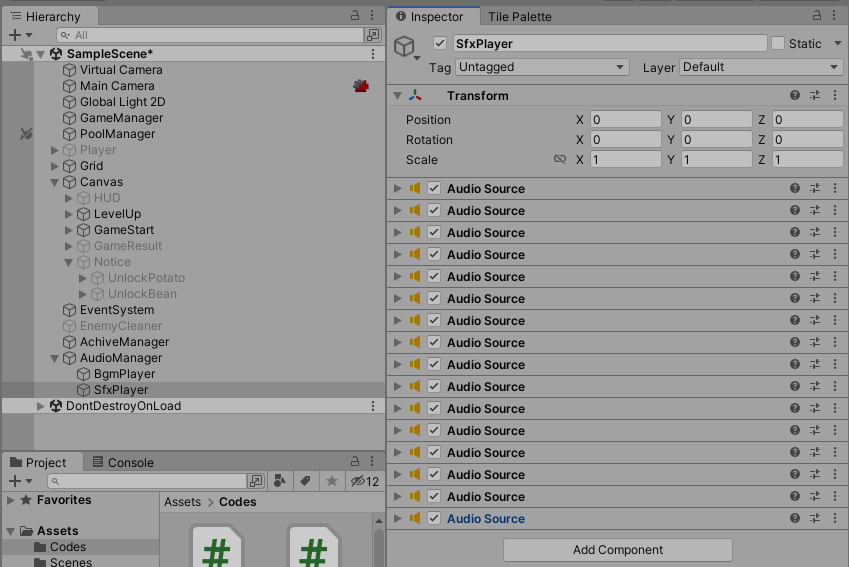Switch to the Console tab

click(x=123, y=462)
